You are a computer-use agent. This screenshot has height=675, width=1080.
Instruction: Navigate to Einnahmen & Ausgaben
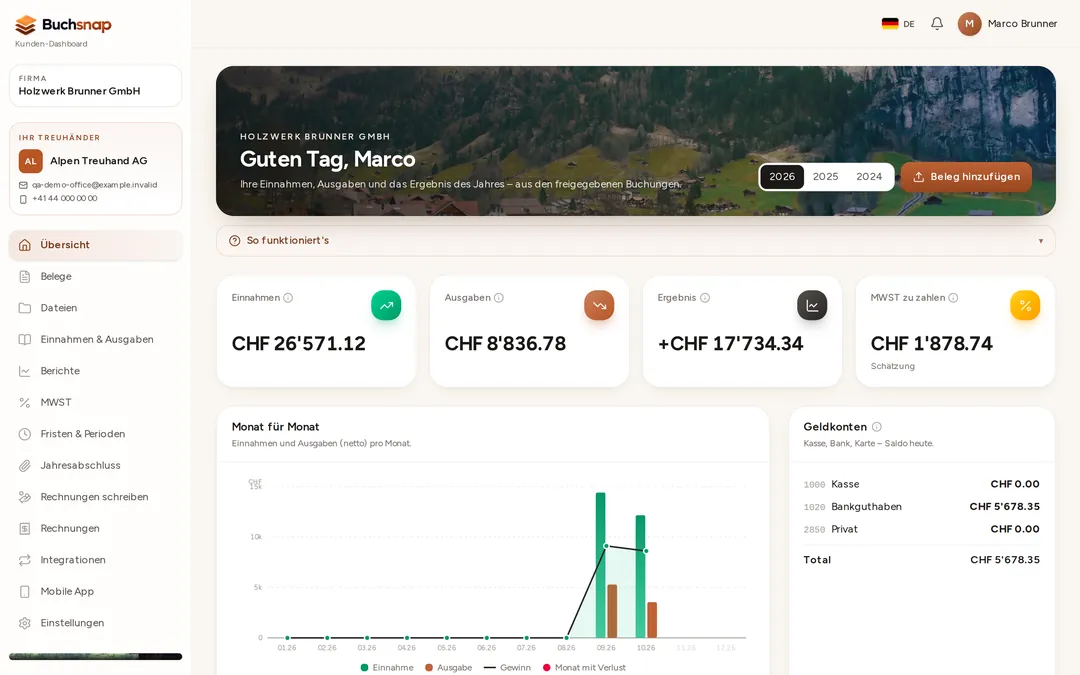coord(96,340)
